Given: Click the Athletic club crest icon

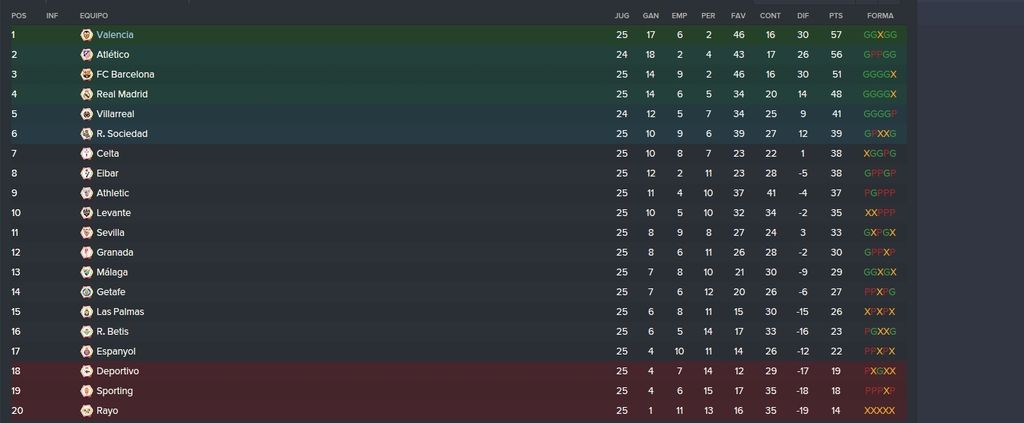Looking at the screenshot, I should coord(86,193).
